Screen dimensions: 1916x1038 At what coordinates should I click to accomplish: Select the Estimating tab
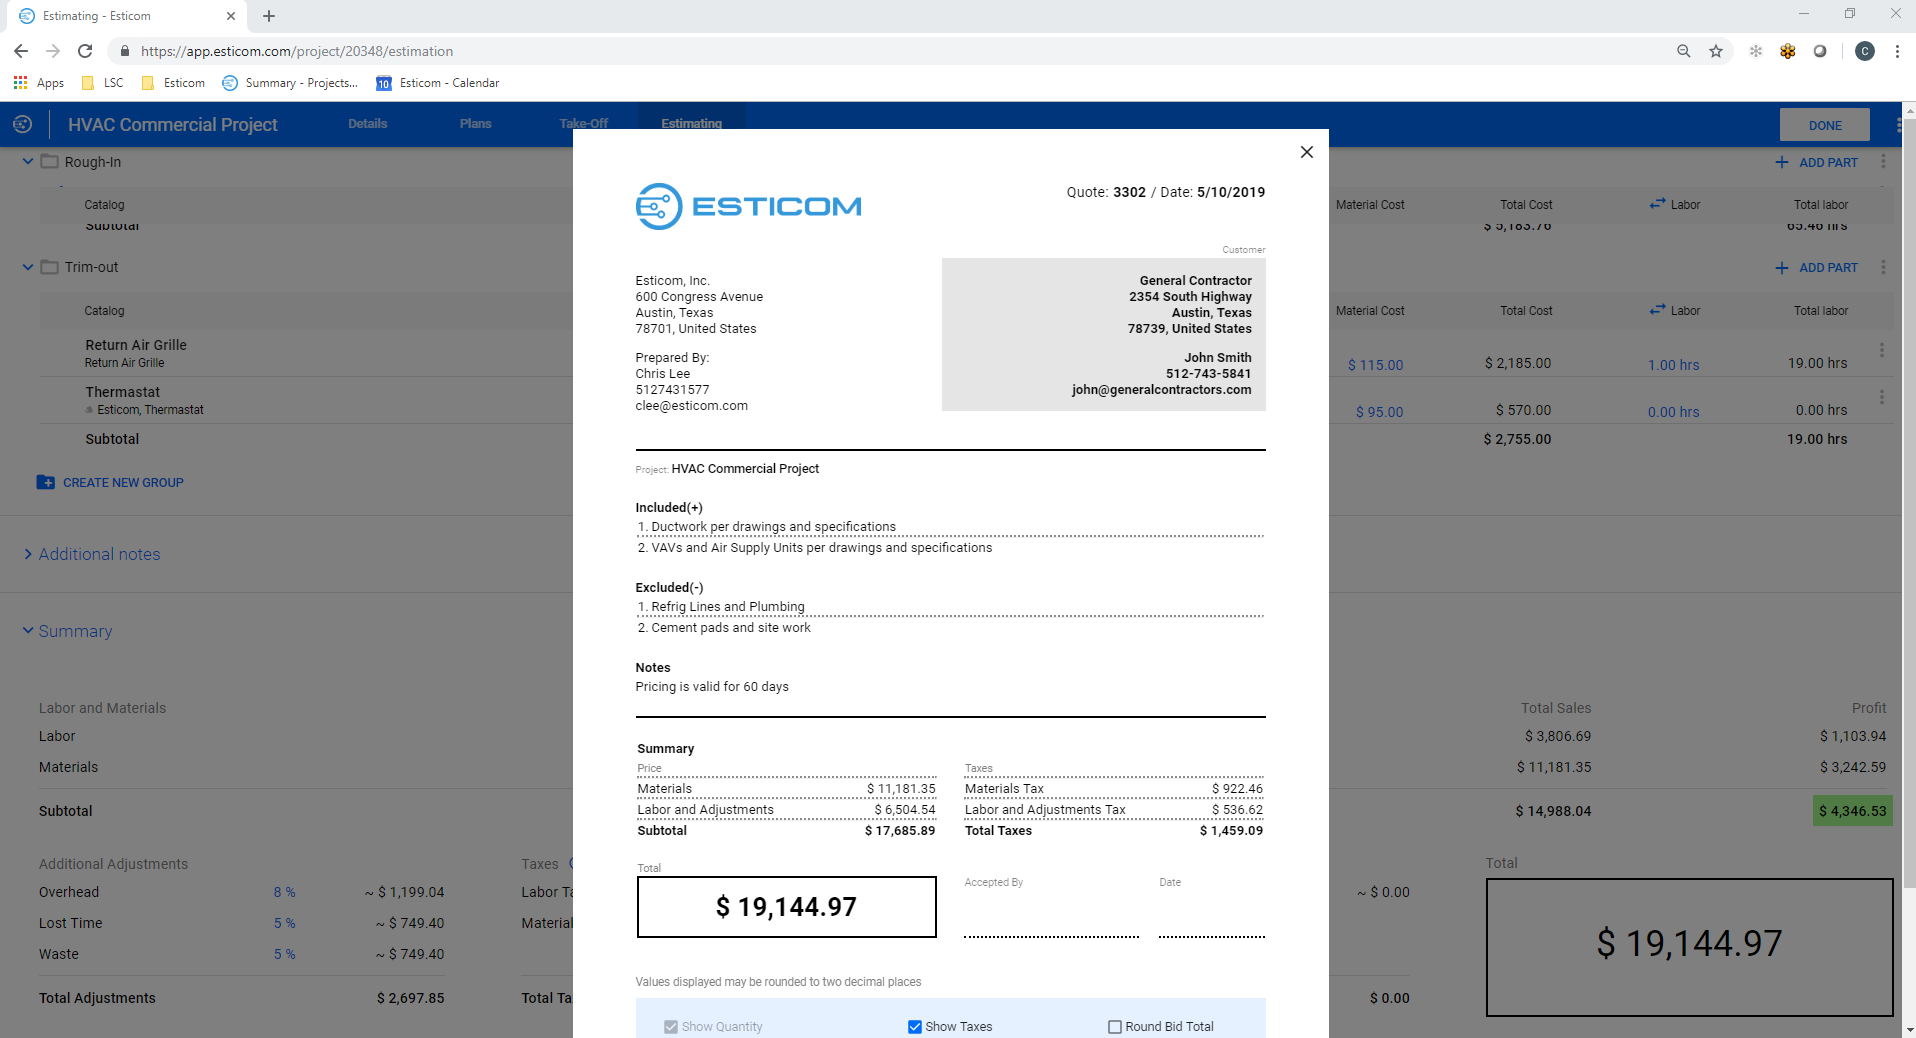pyautogui.click(x=691, y=124)
